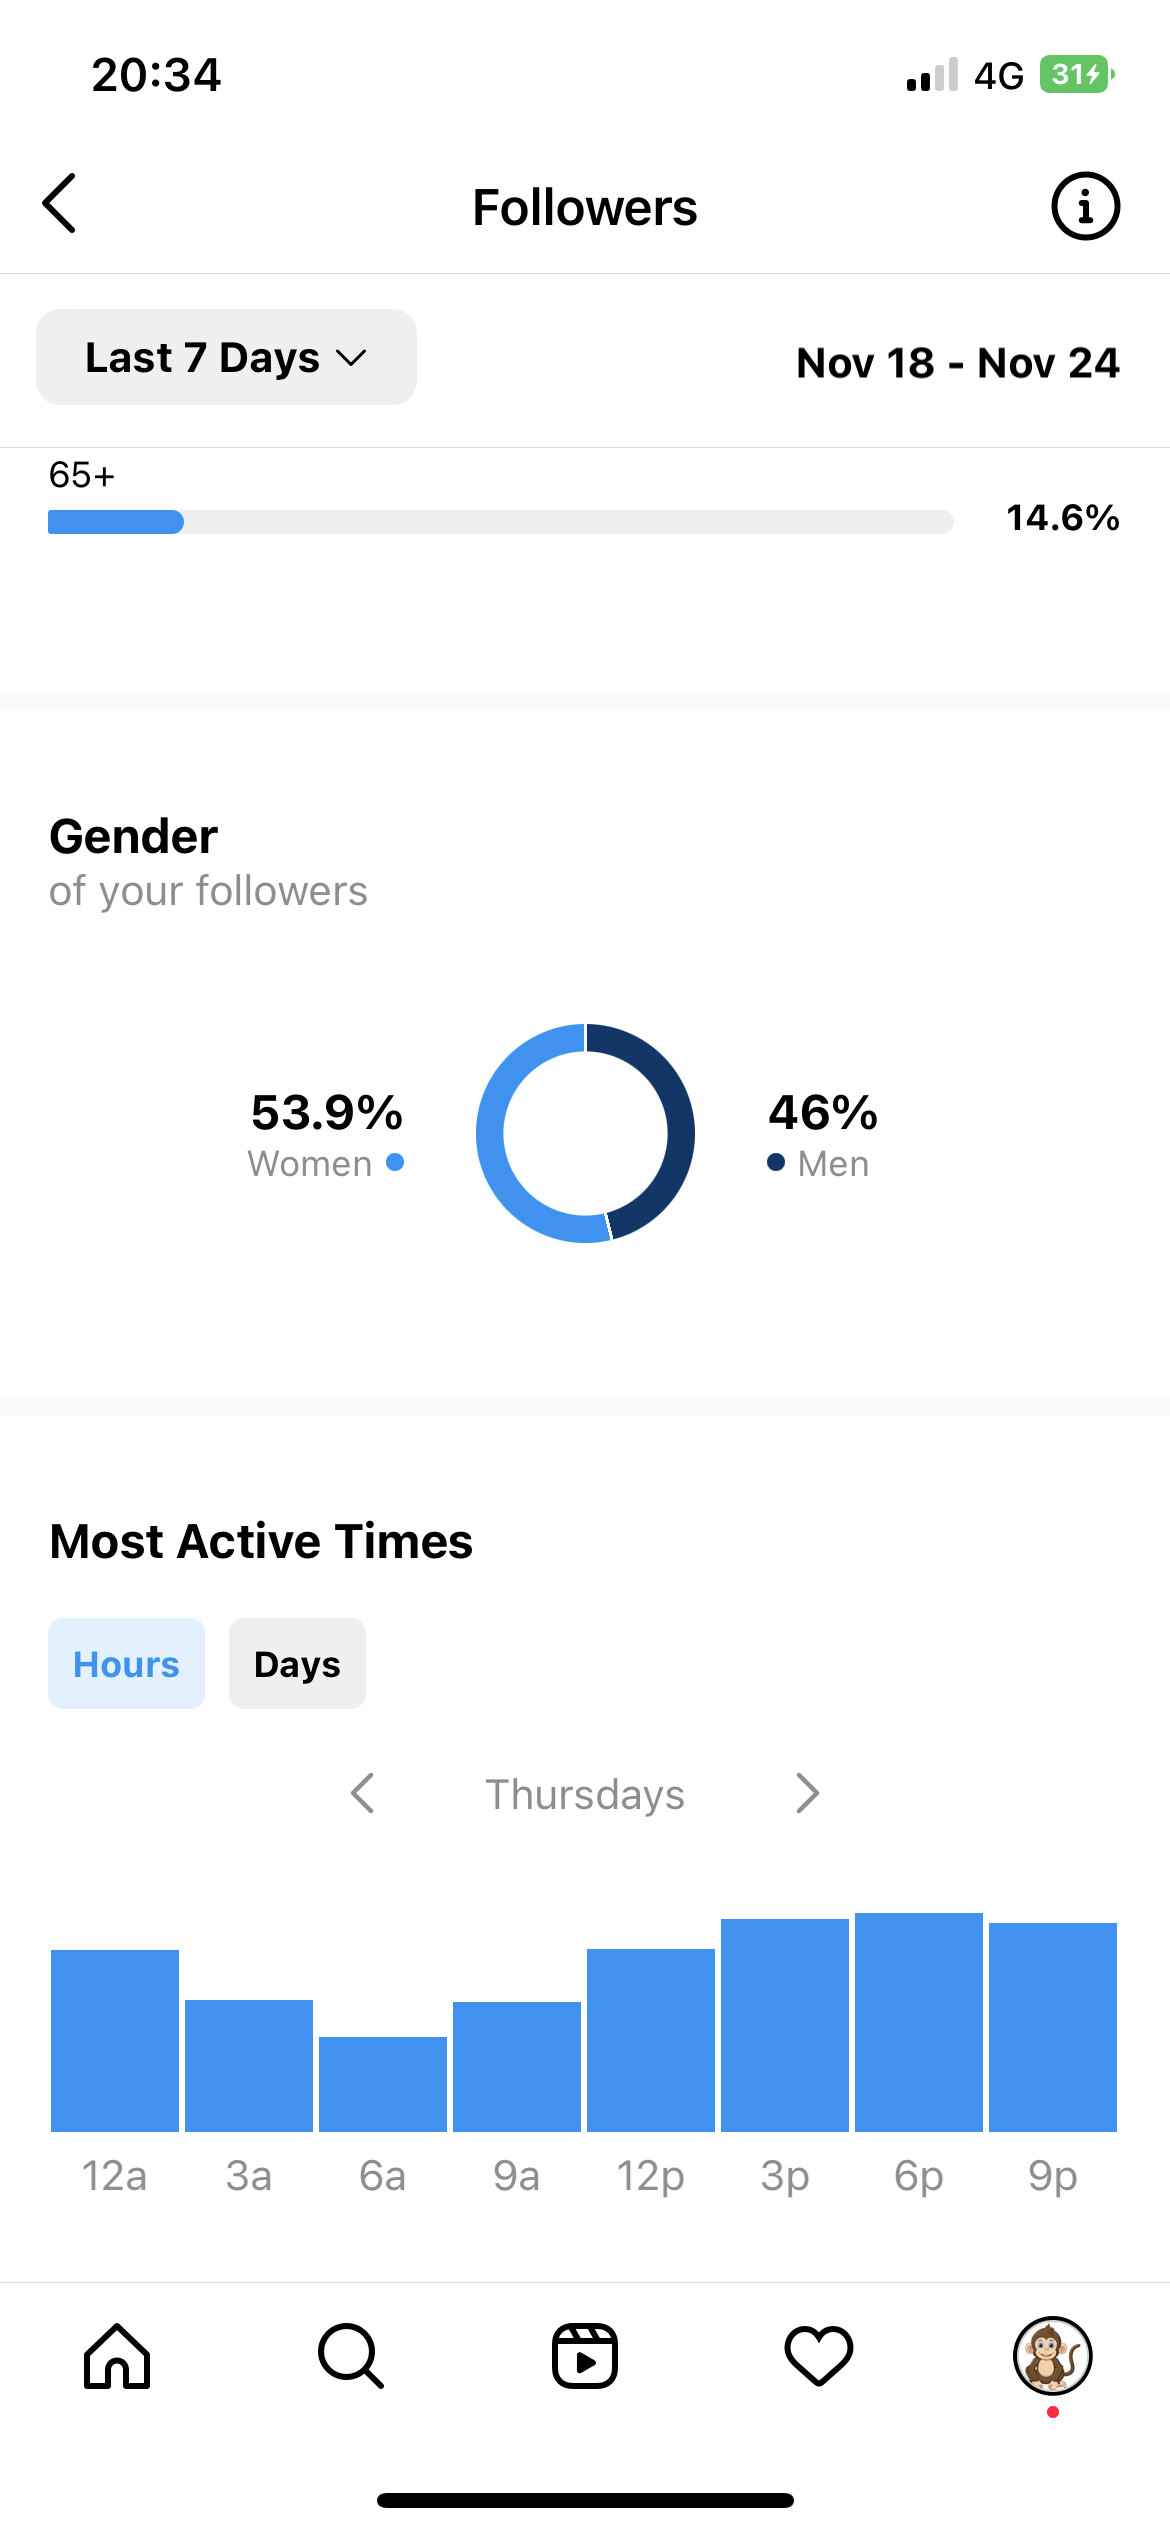Open the heart activity icon
This screenshot has width=1170, height=2532.
point(819,2356)
